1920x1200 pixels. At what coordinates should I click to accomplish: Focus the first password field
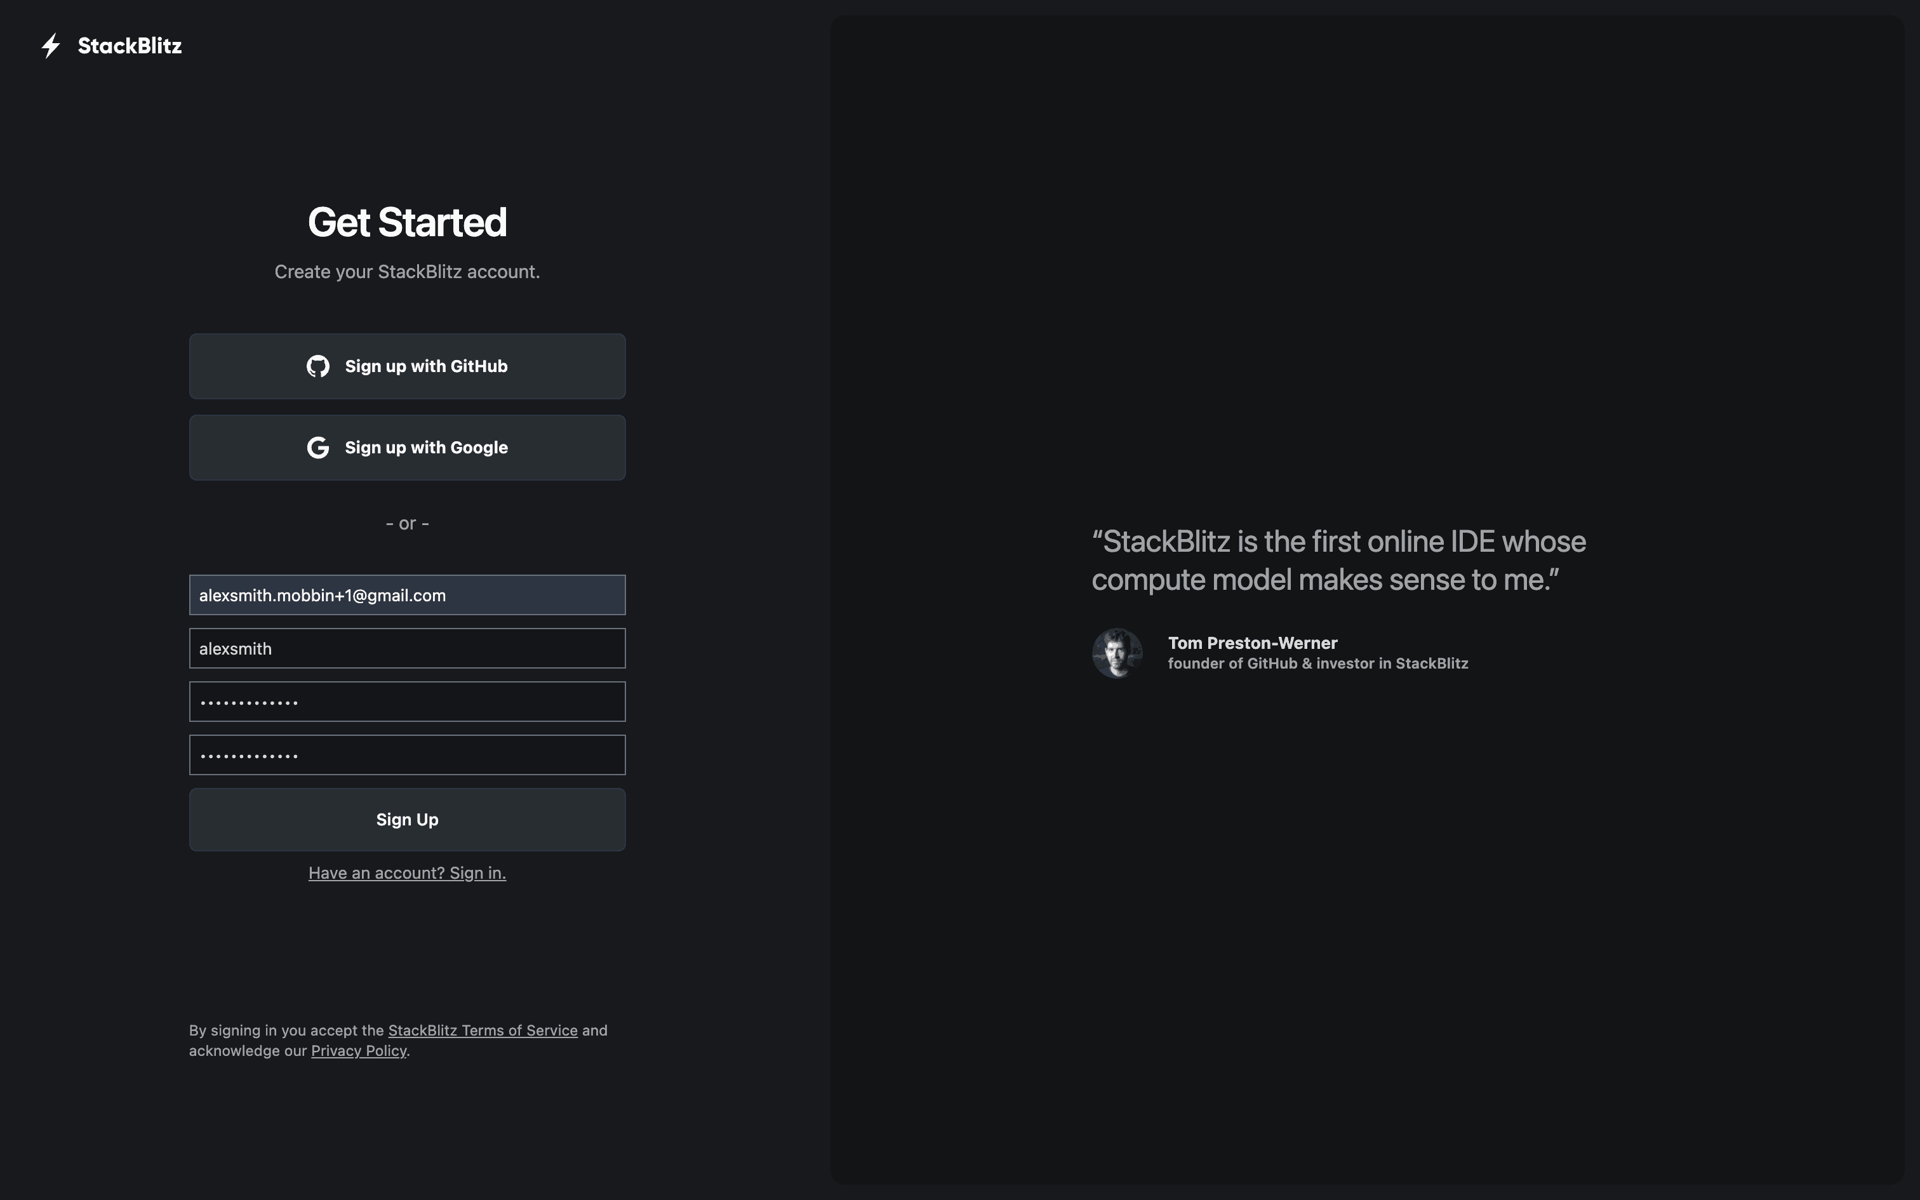[x=407, y=701]
